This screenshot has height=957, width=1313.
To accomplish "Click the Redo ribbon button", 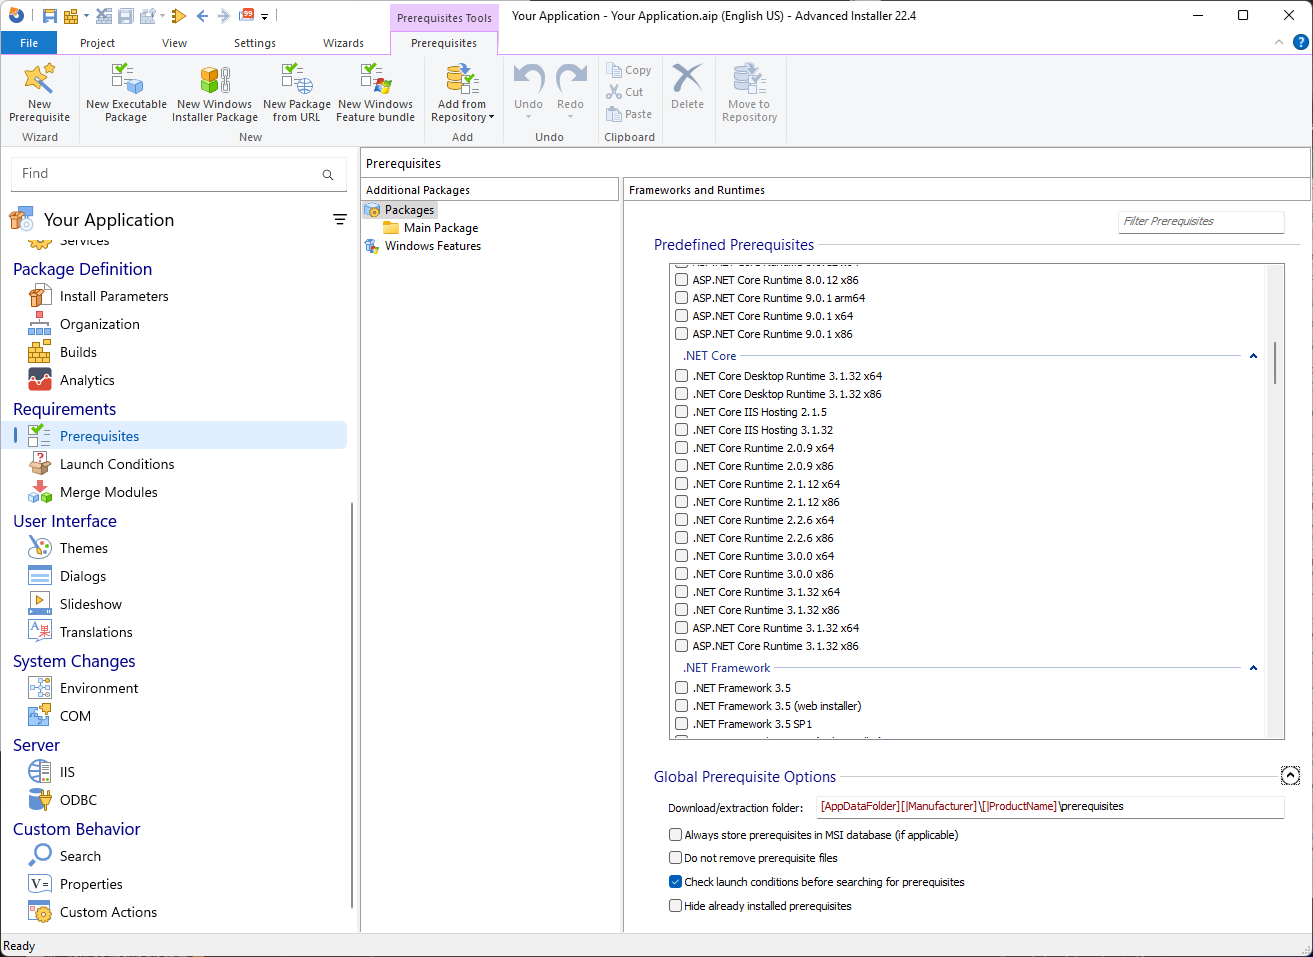I will [x=570, y=92].
